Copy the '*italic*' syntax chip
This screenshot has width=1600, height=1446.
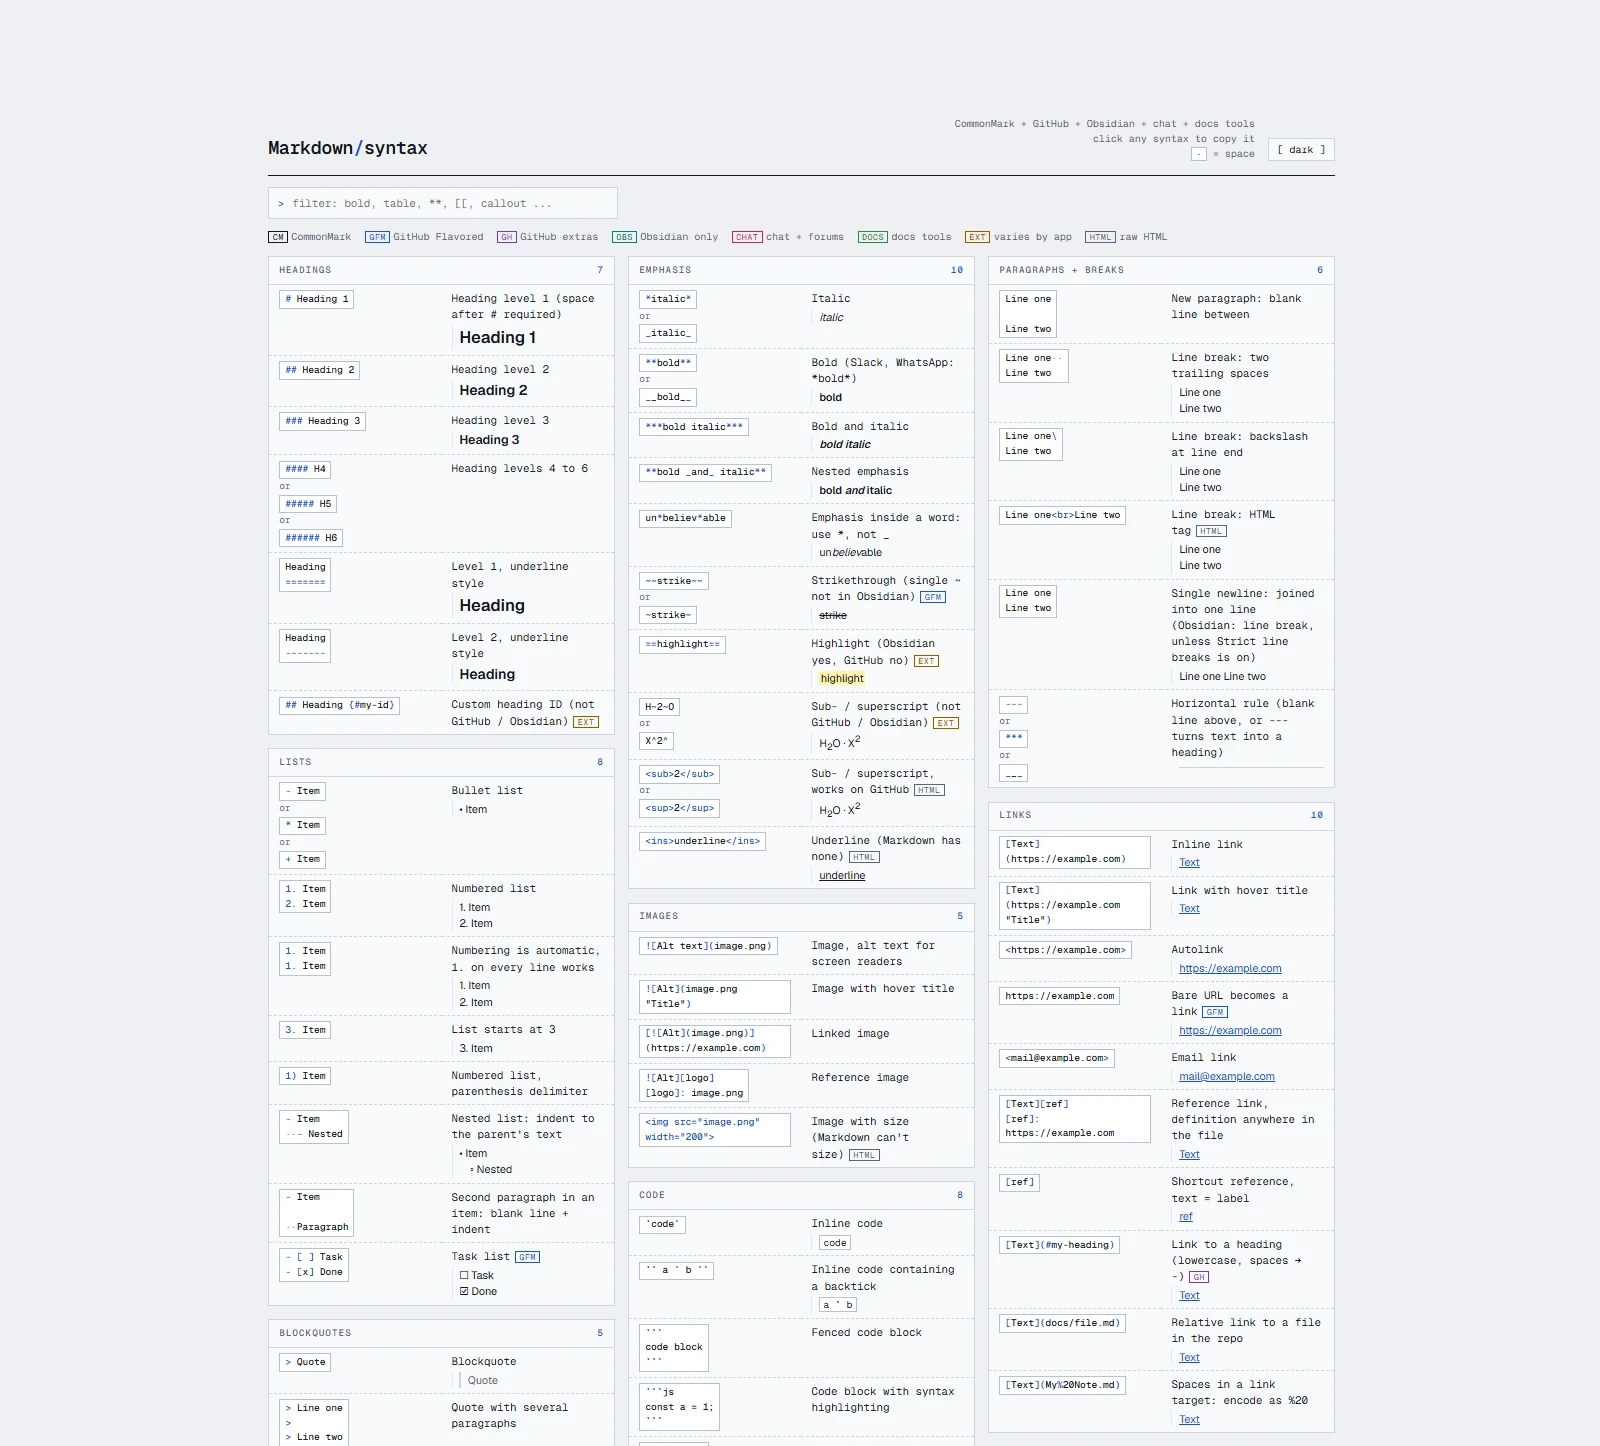(668, 299)
